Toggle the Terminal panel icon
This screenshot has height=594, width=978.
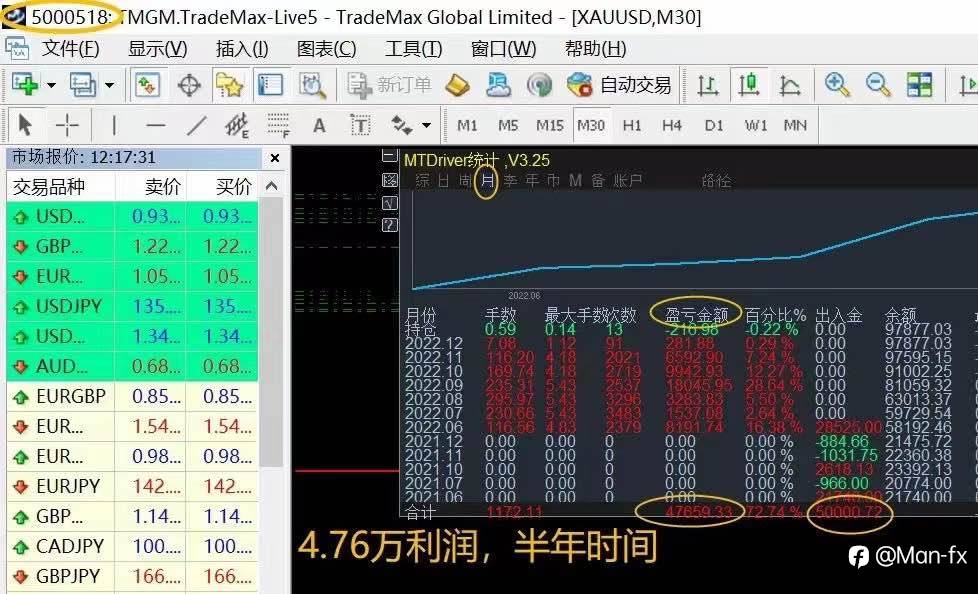(271, 85)
